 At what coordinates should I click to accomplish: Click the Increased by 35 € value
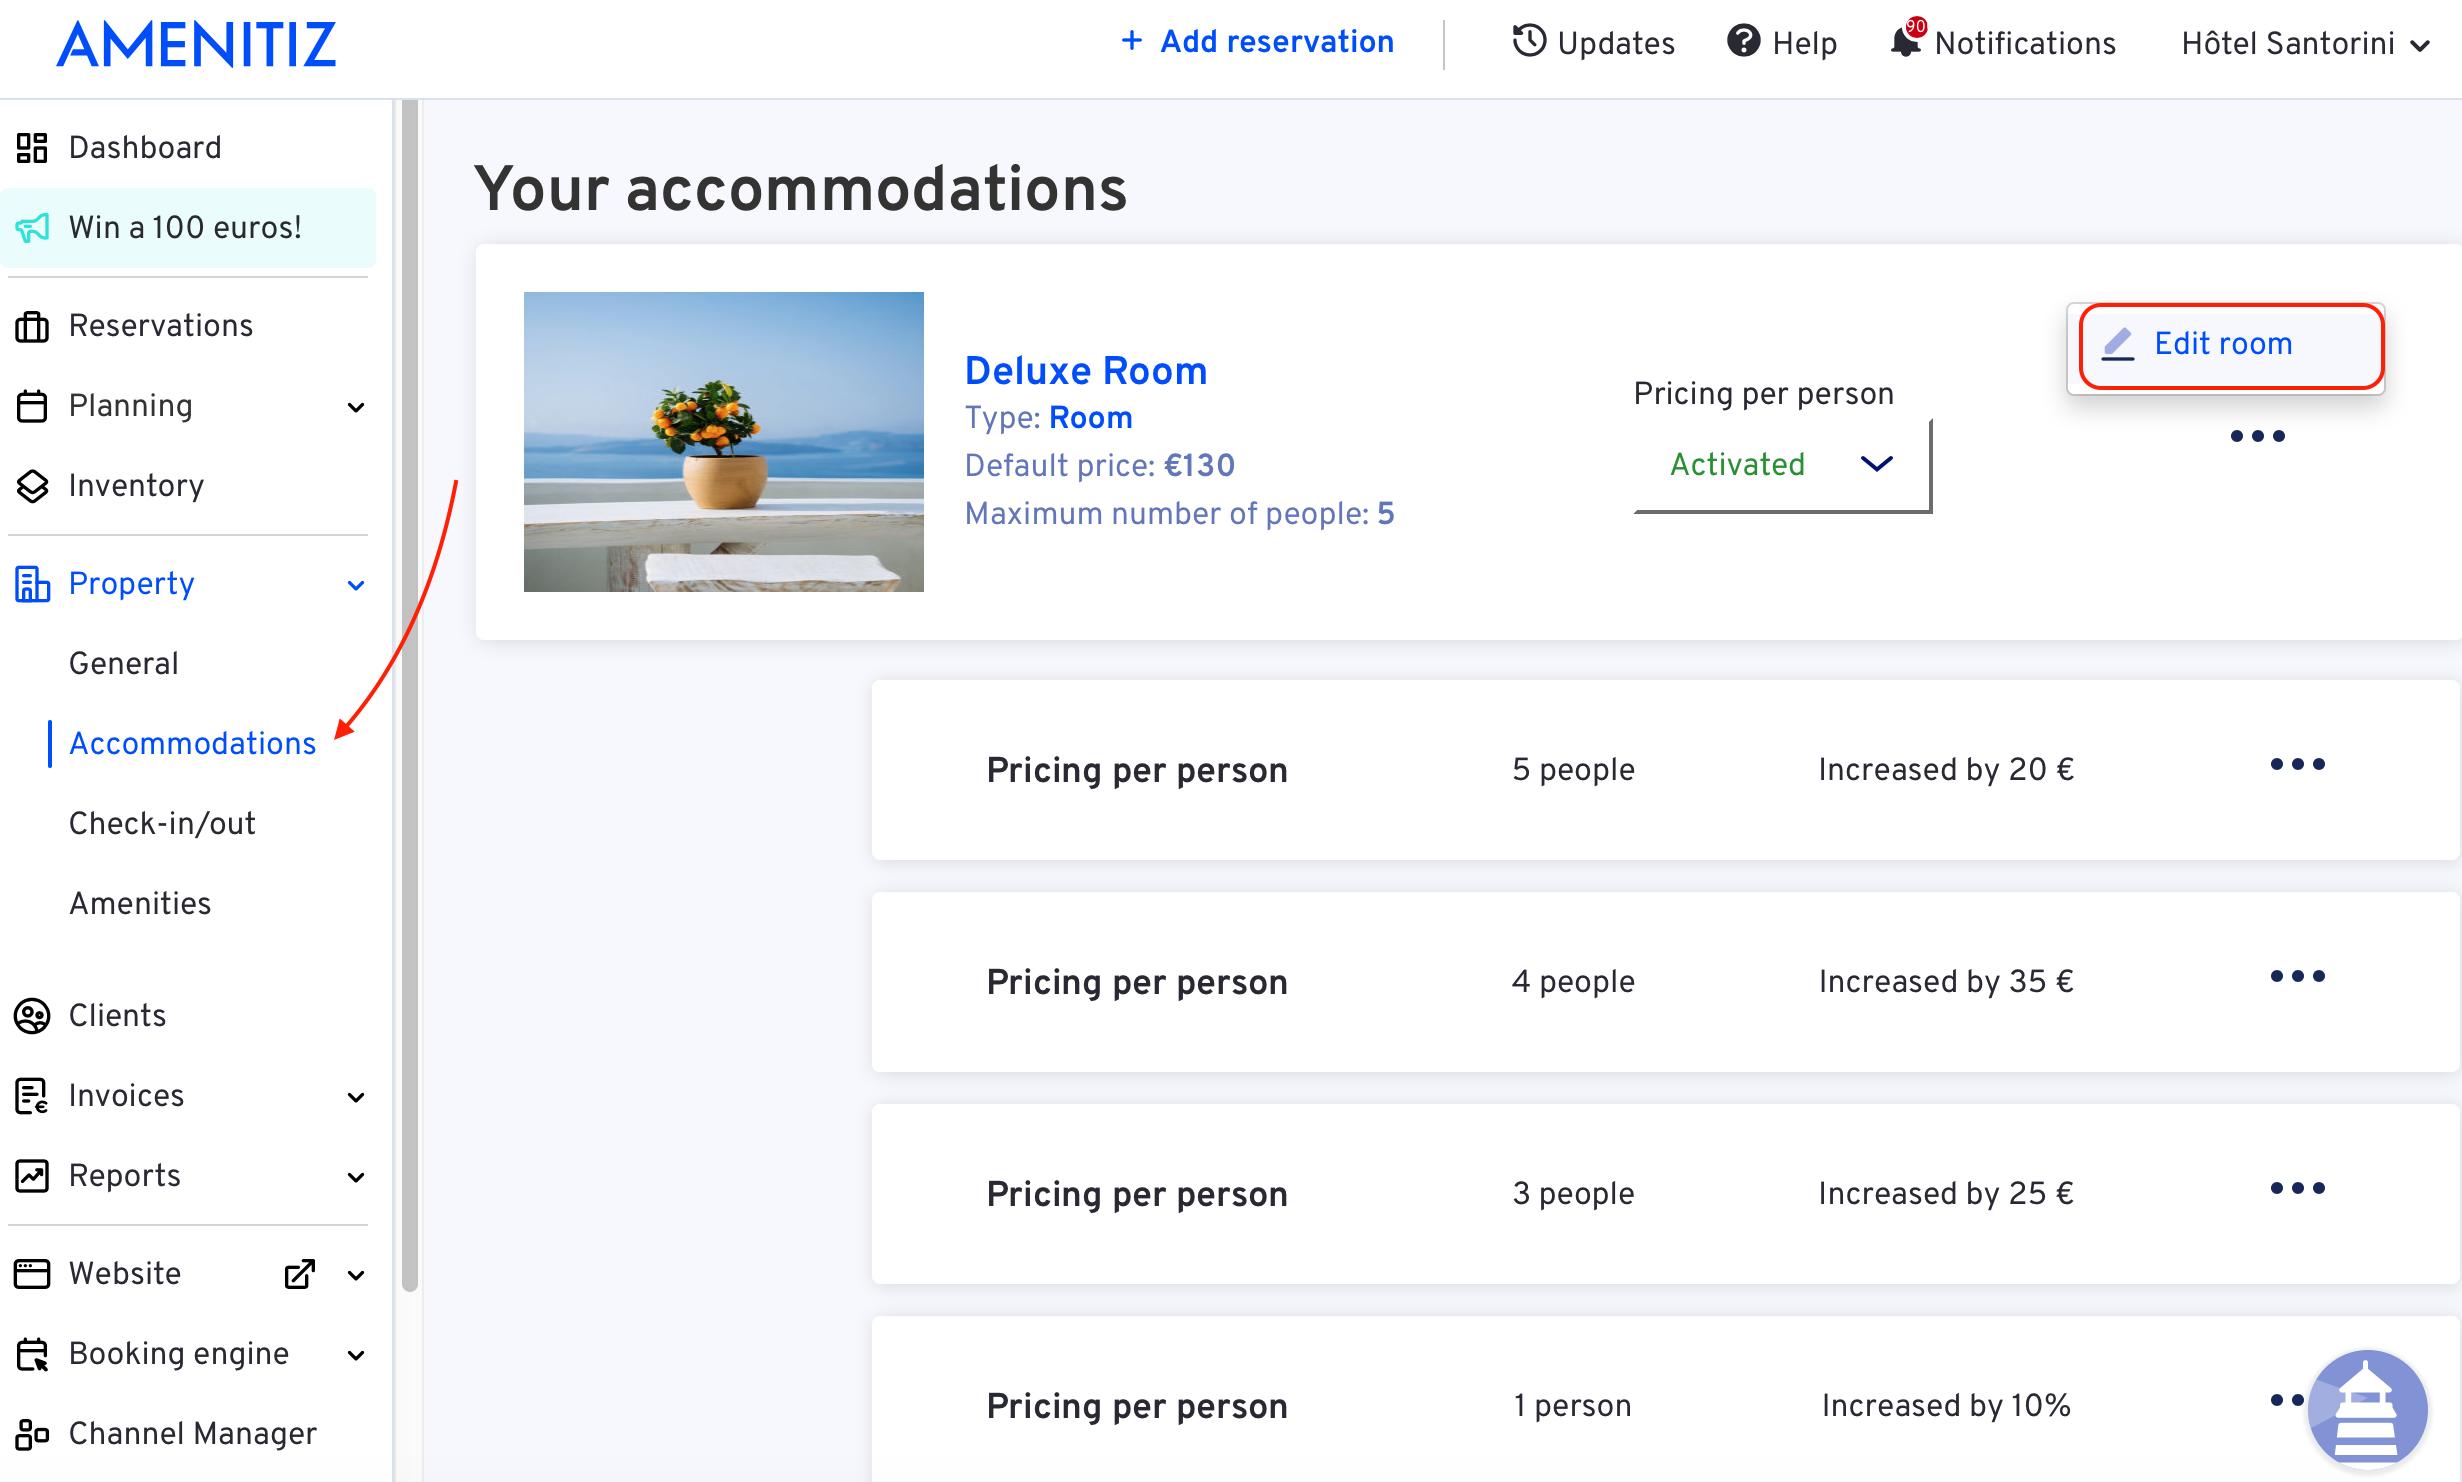[1946, 981]
